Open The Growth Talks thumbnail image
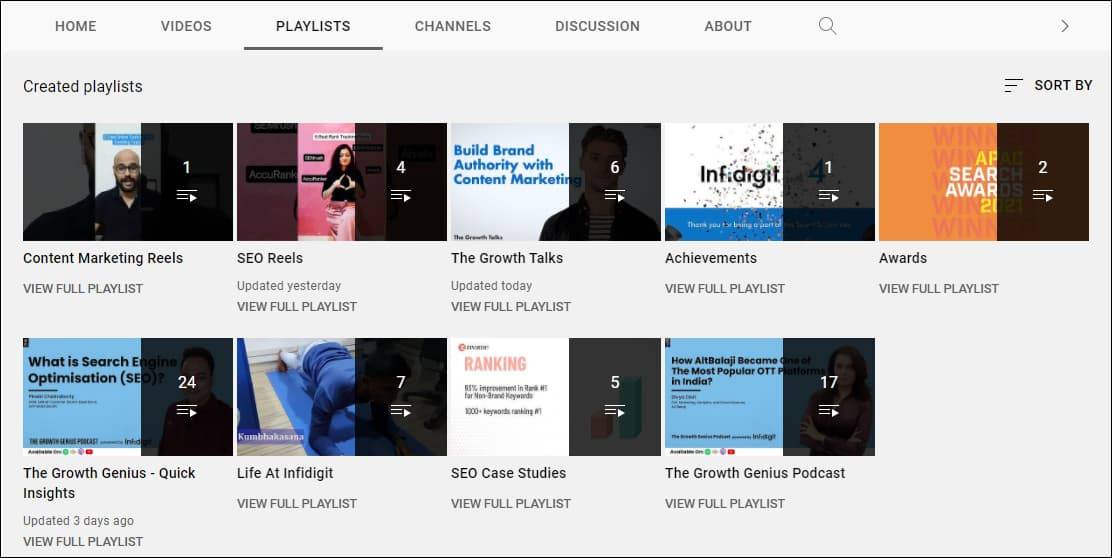 click(556, 182)
